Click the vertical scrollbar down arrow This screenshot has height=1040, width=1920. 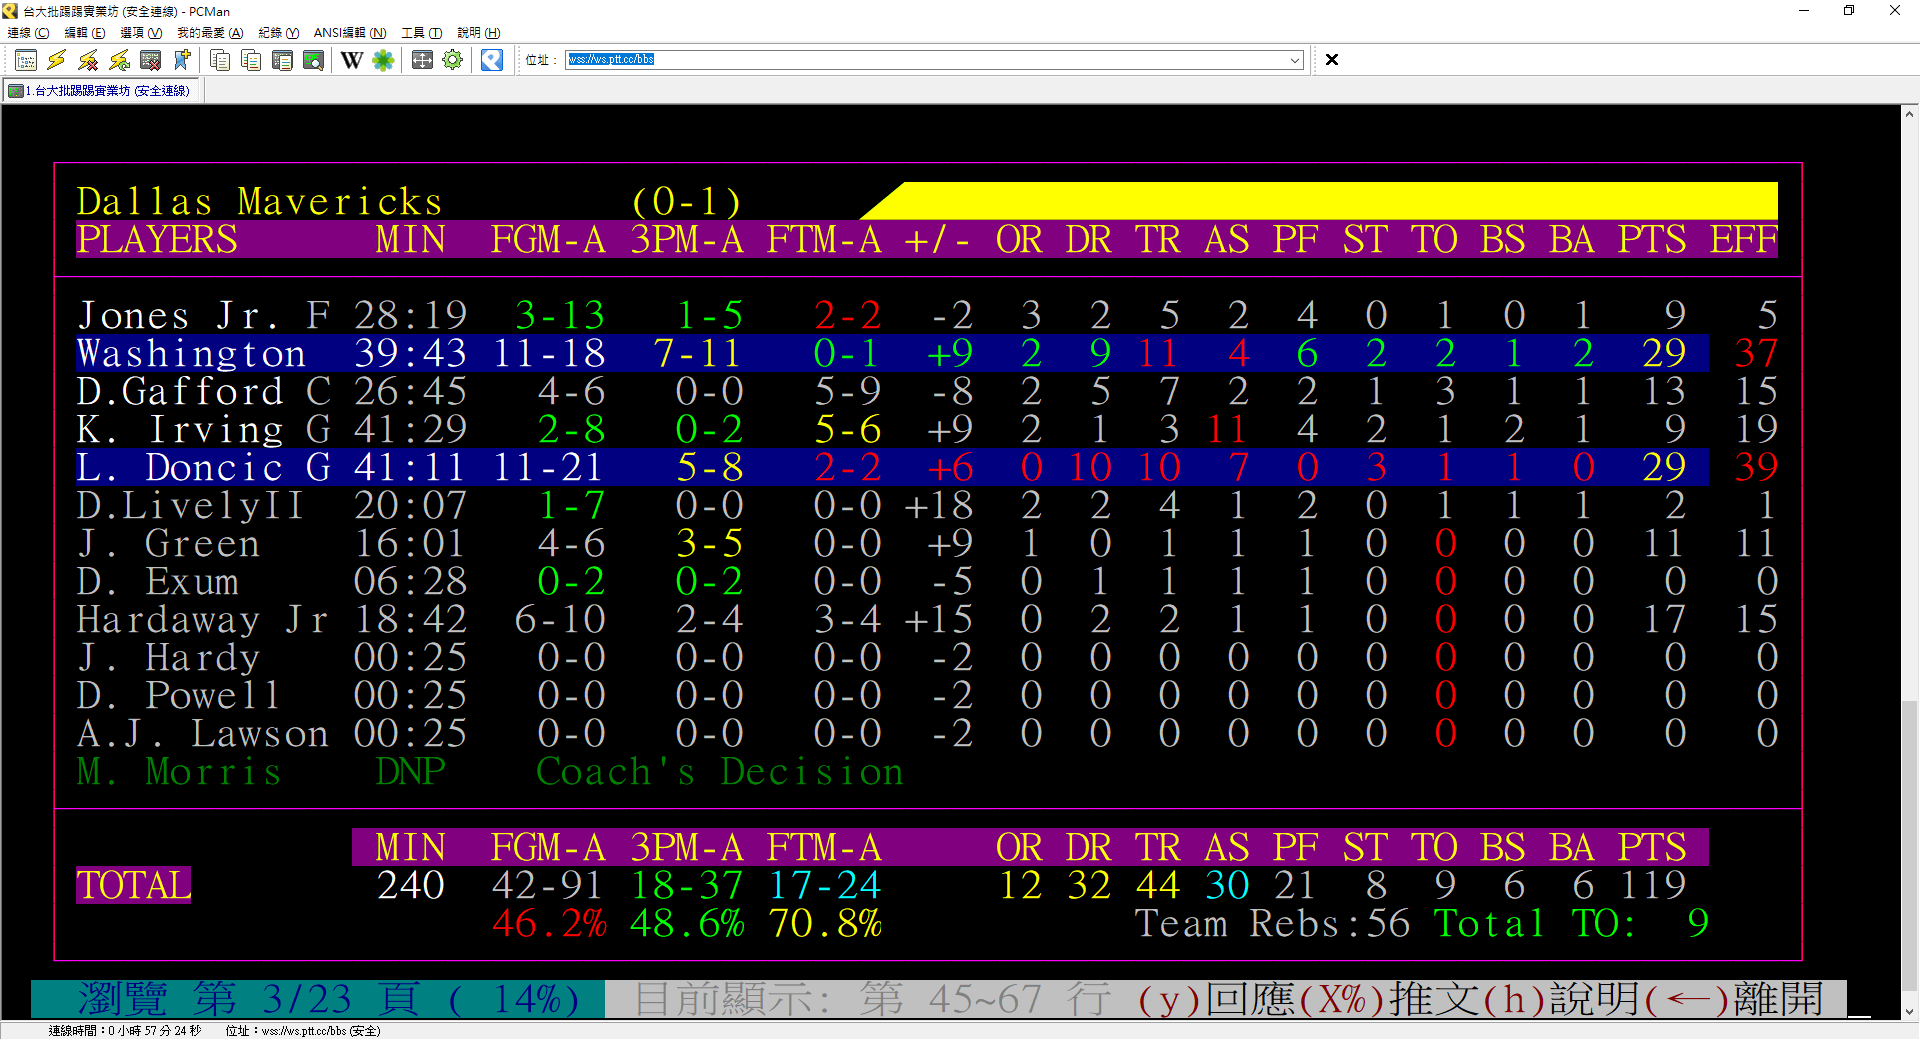[1910, 1011]
